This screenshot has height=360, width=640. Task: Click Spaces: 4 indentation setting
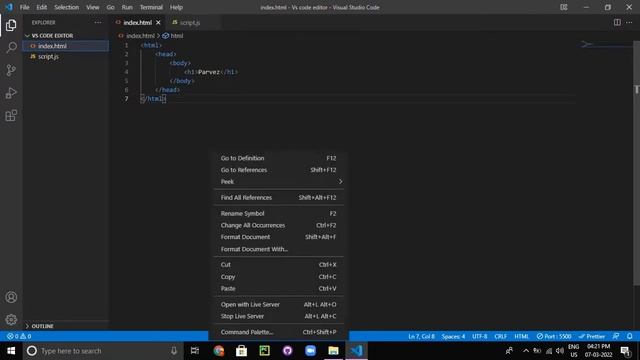click(x=453, y=336)
